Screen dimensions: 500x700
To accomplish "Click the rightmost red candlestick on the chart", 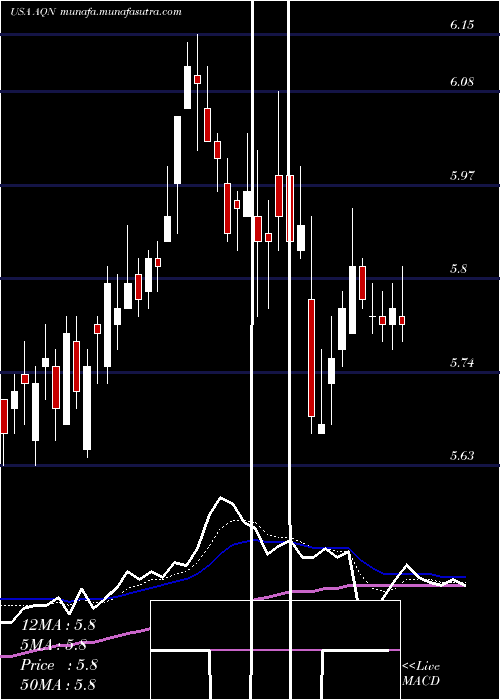I will click(402, 321).
